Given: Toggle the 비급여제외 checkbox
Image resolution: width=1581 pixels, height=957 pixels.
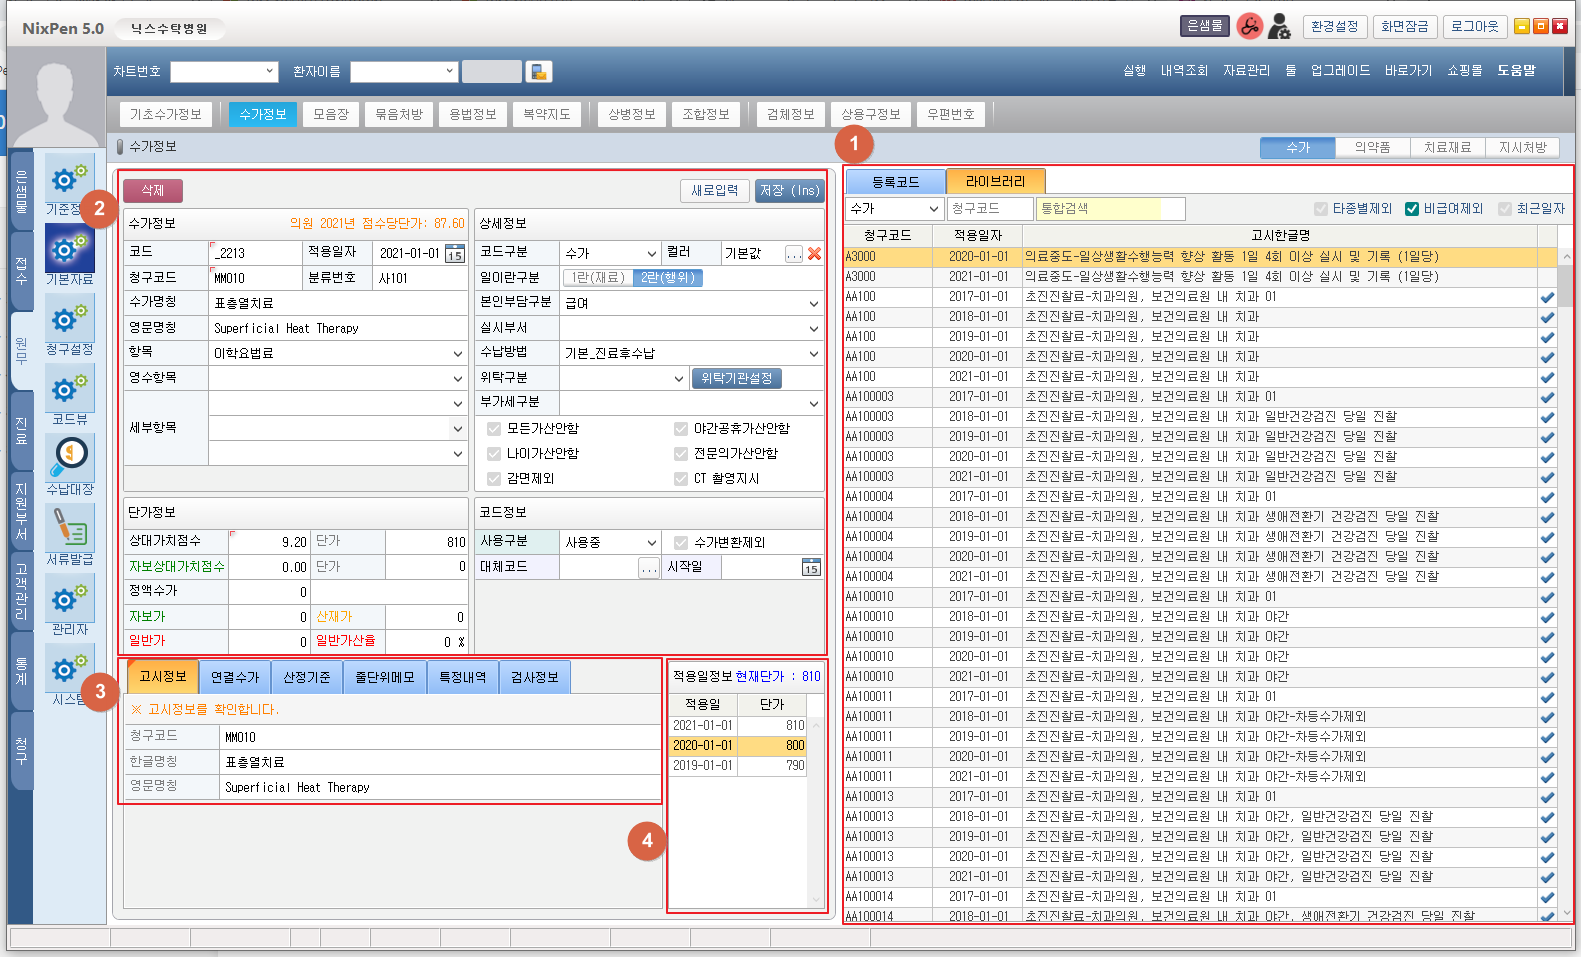Looking at the screenshot, I should point(1412,209).
